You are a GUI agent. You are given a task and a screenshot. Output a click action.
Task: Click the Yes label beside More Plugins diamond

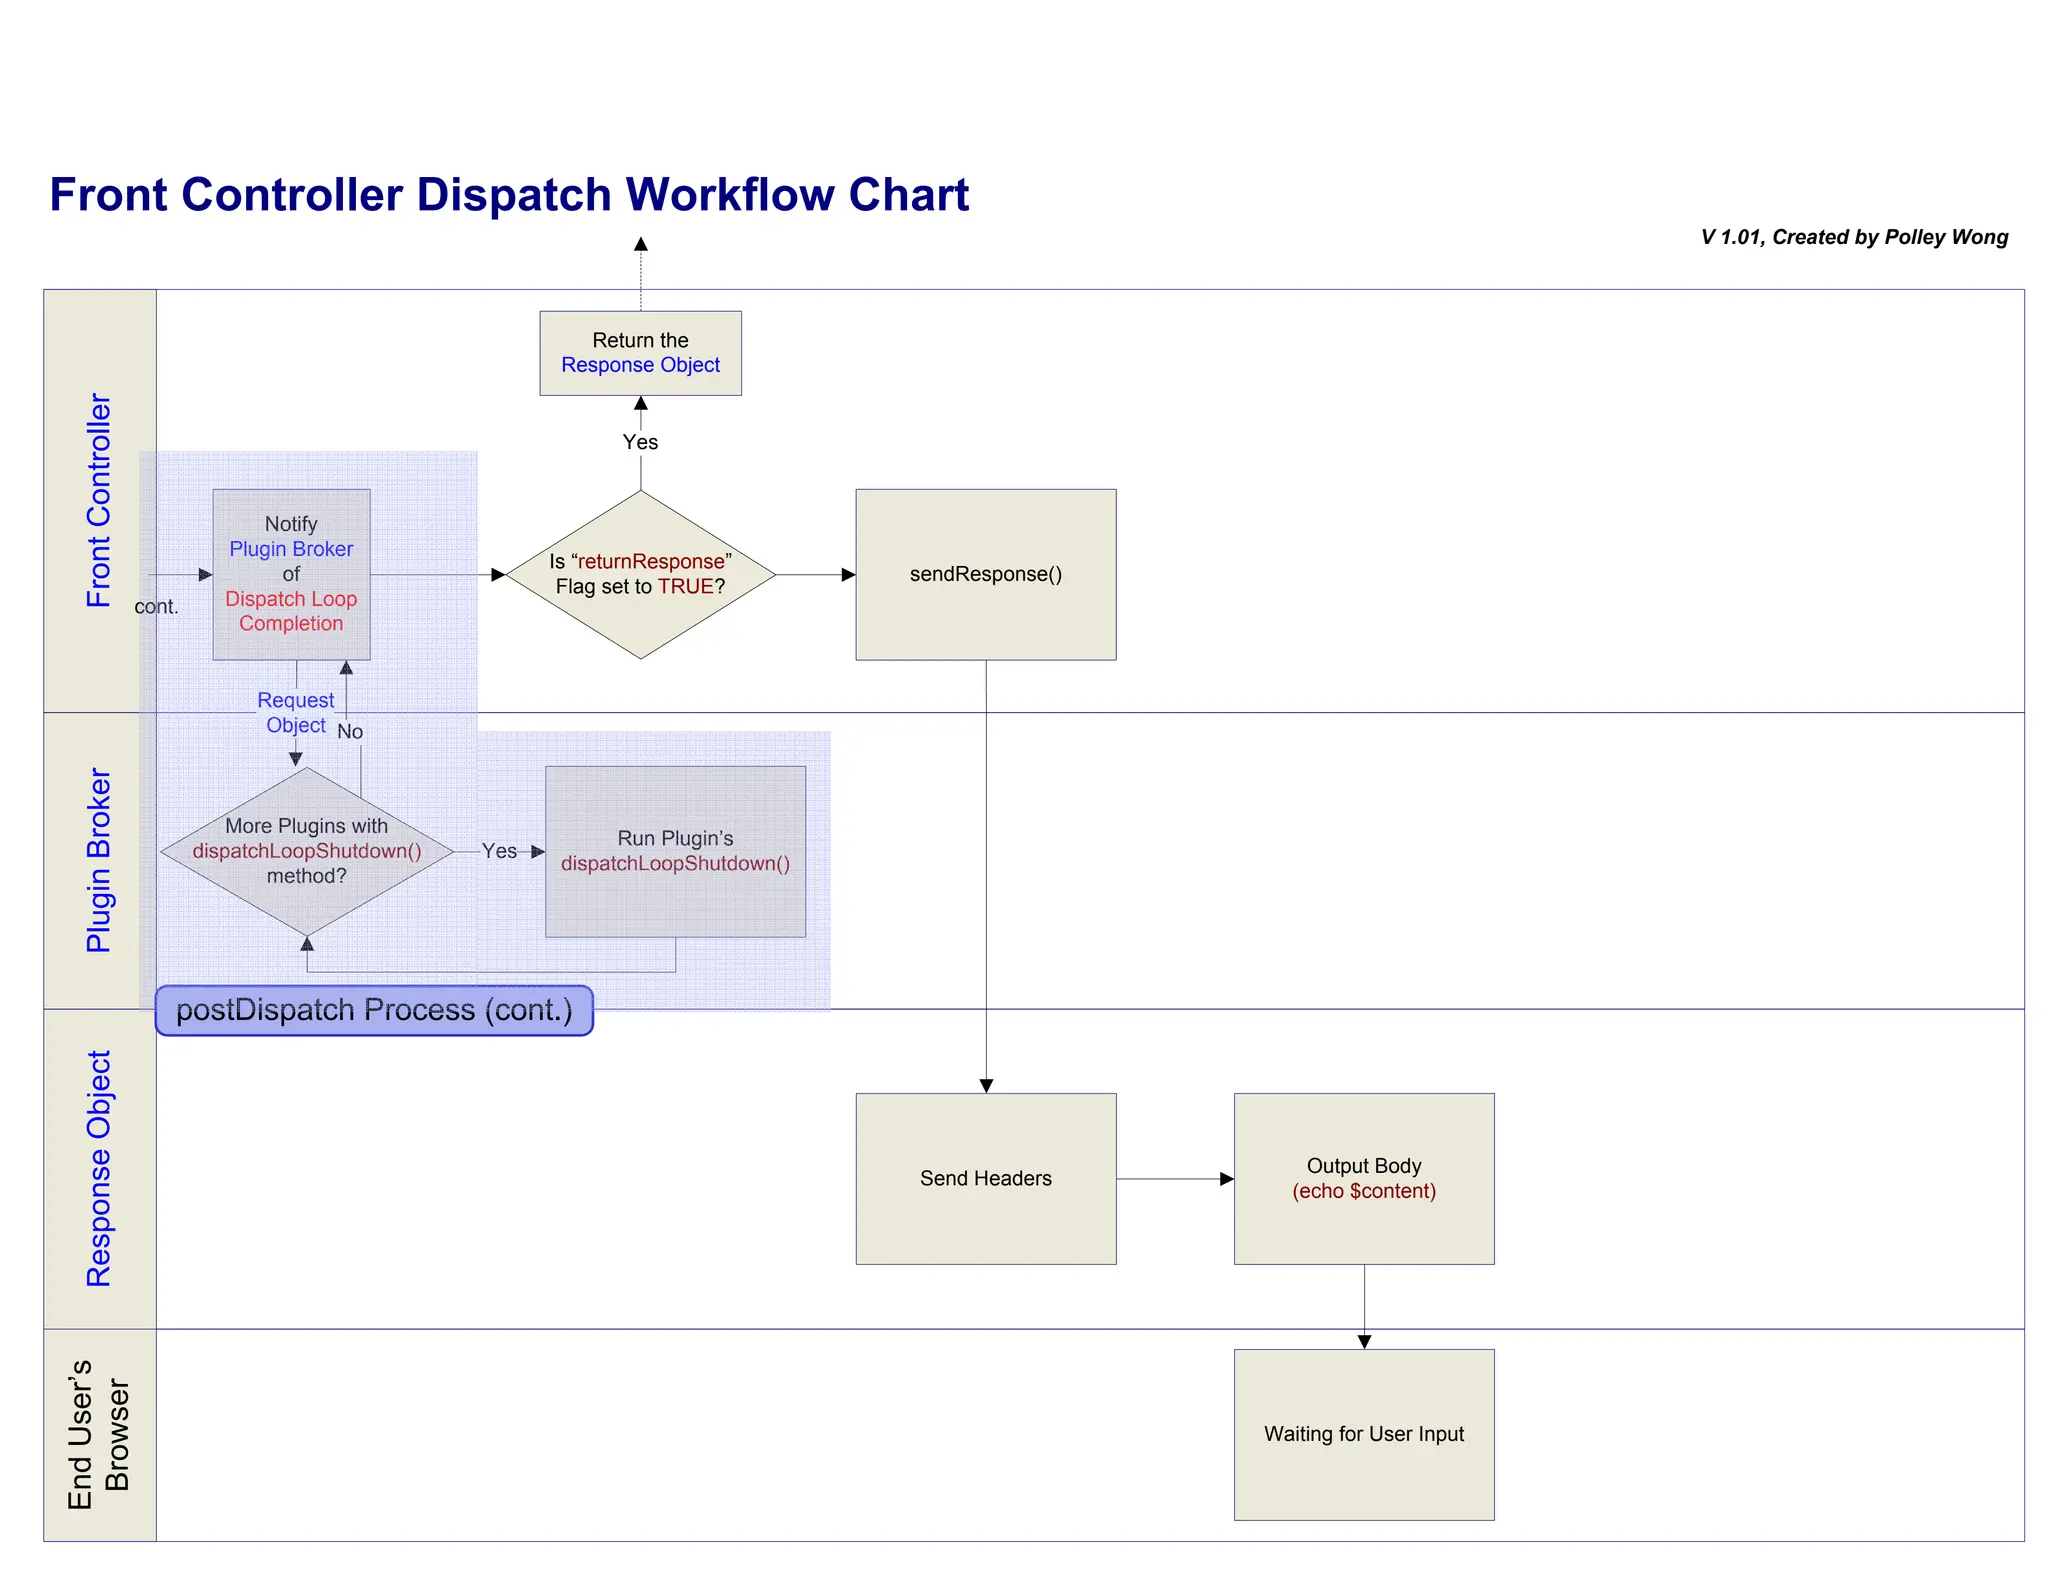pyautogui.click(x=499, y=851)
